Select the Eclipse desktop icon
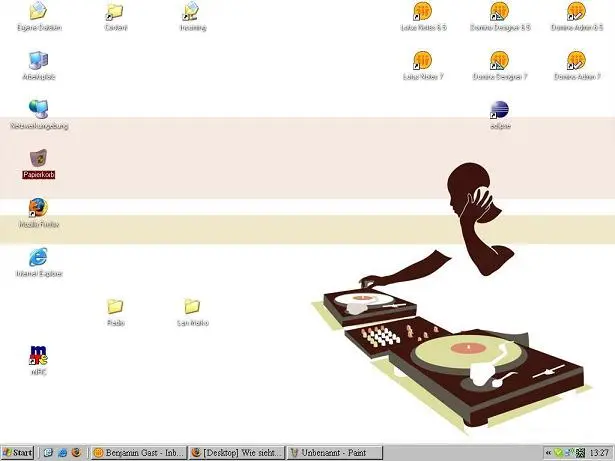The height and width of the screenshot is (461, 615). [500, 111]
